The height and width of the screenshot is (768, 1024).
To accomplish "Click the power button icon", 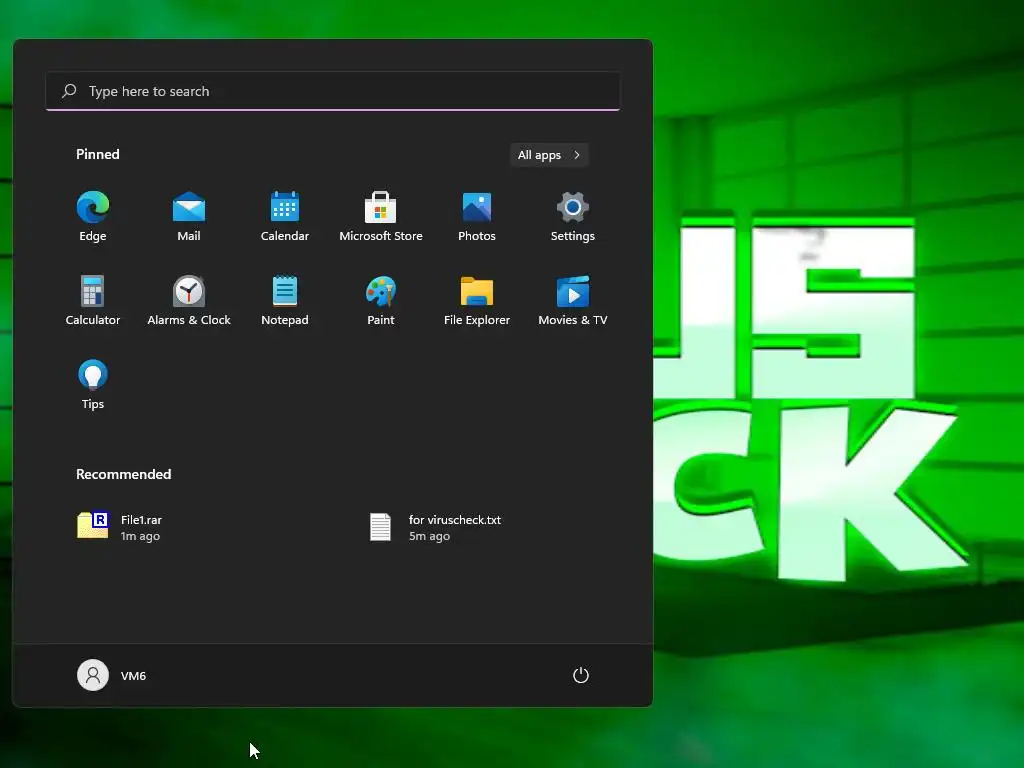I will point(581,675).
